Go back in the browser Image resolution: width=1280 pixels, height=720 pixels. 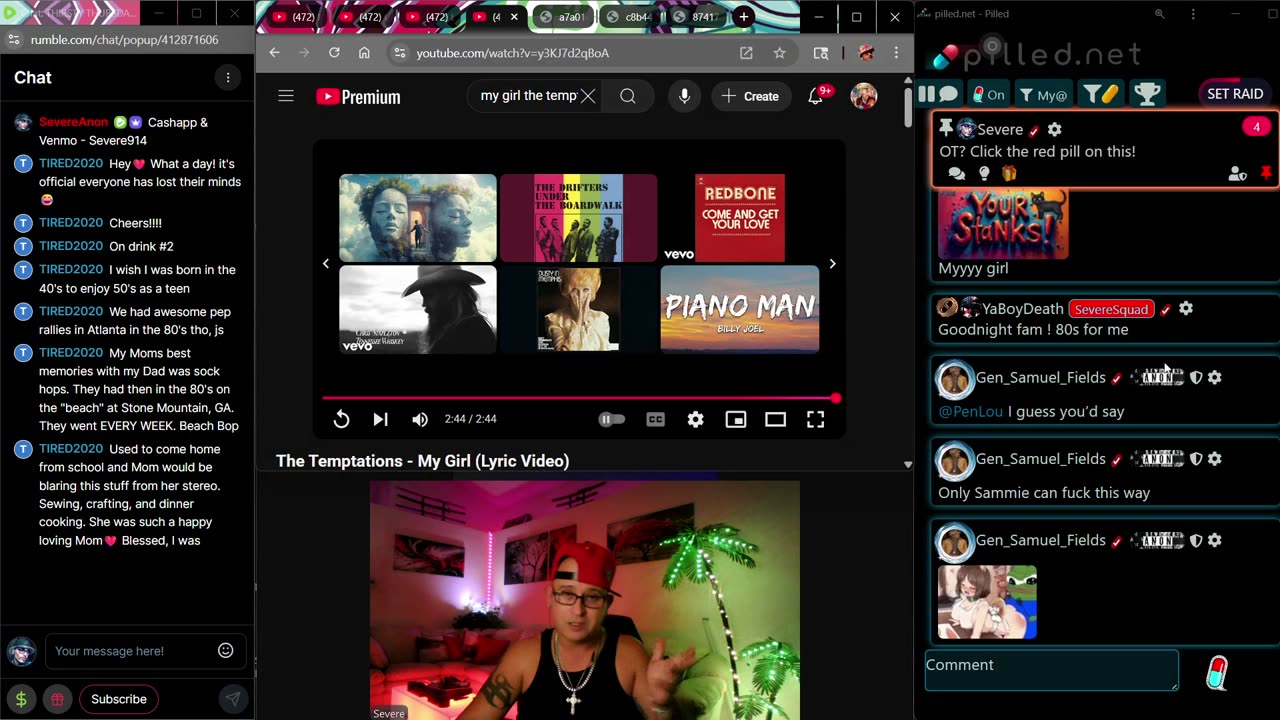click(275, 53)
